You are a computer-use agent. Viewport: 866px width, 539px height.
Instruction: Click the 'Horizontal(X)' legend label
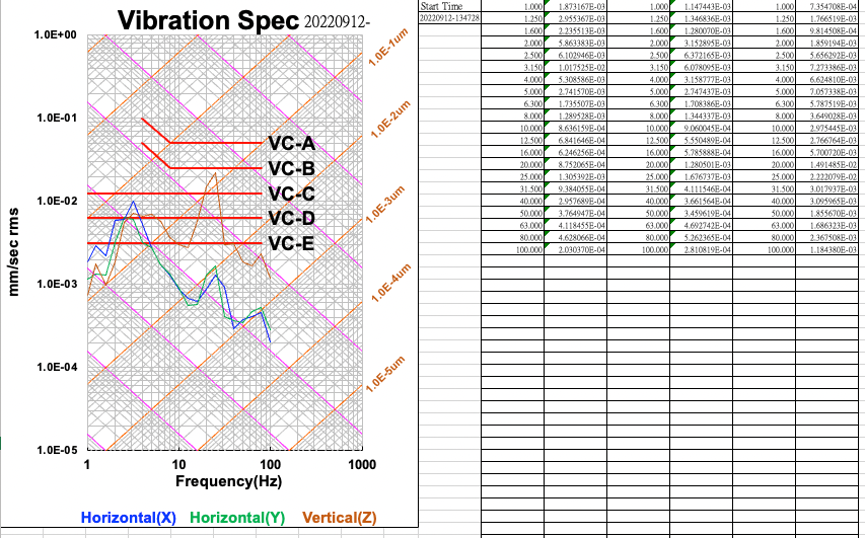[x=128, y=517]
